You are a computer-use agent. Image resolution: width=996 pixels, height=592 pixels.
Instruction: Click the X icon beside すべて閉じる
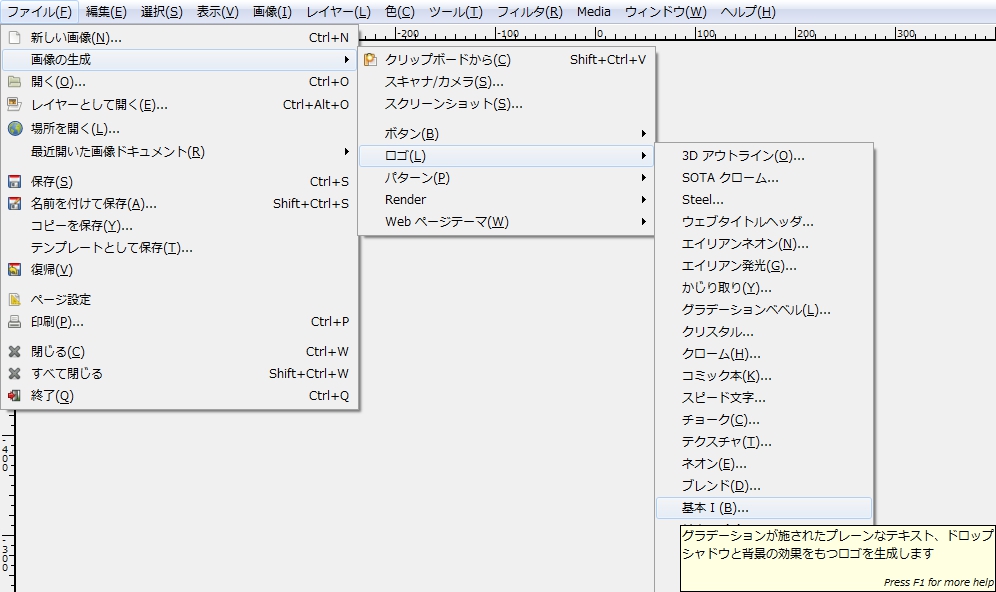point(15,373)
